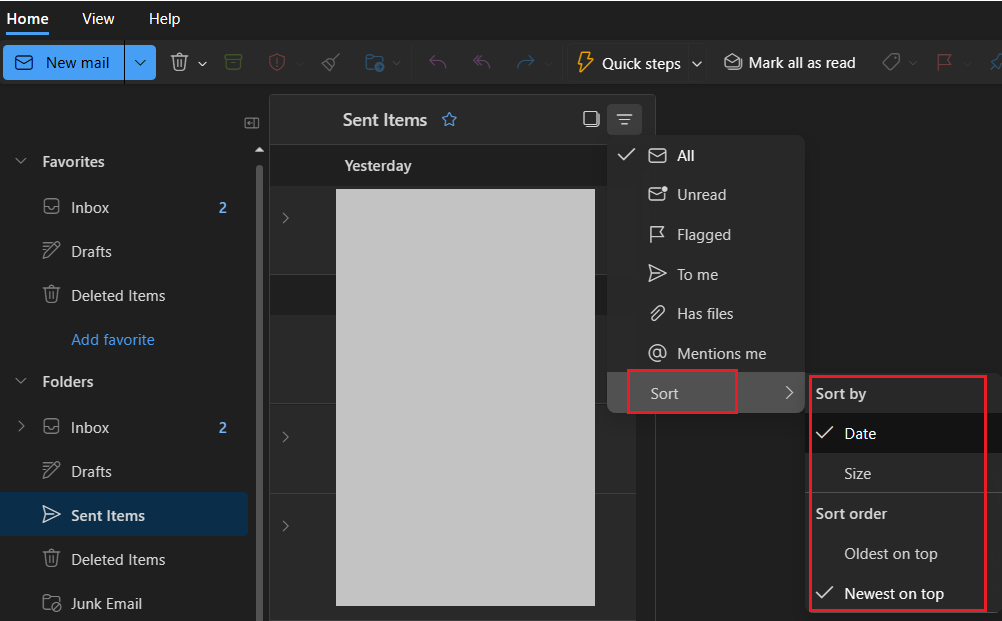This screenshot has width=1002, height=621.
Task: Toggle the Sent Items favorite star
Action: (x=449, y=119)
